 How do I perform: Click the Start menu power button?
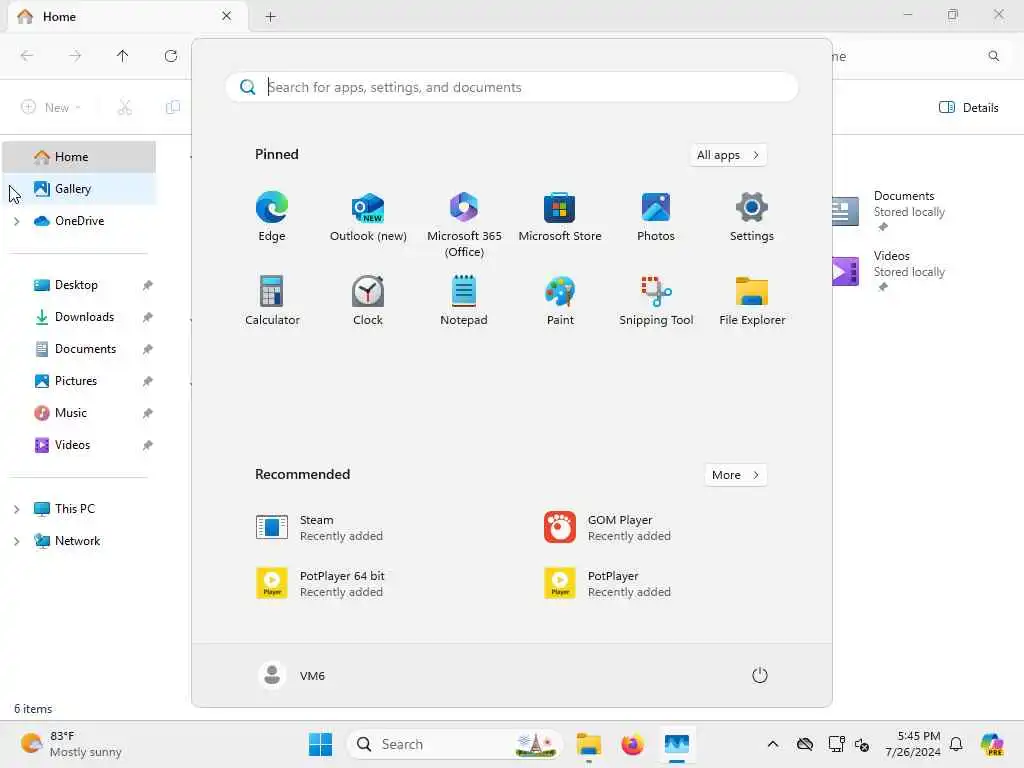click(760, 675)
